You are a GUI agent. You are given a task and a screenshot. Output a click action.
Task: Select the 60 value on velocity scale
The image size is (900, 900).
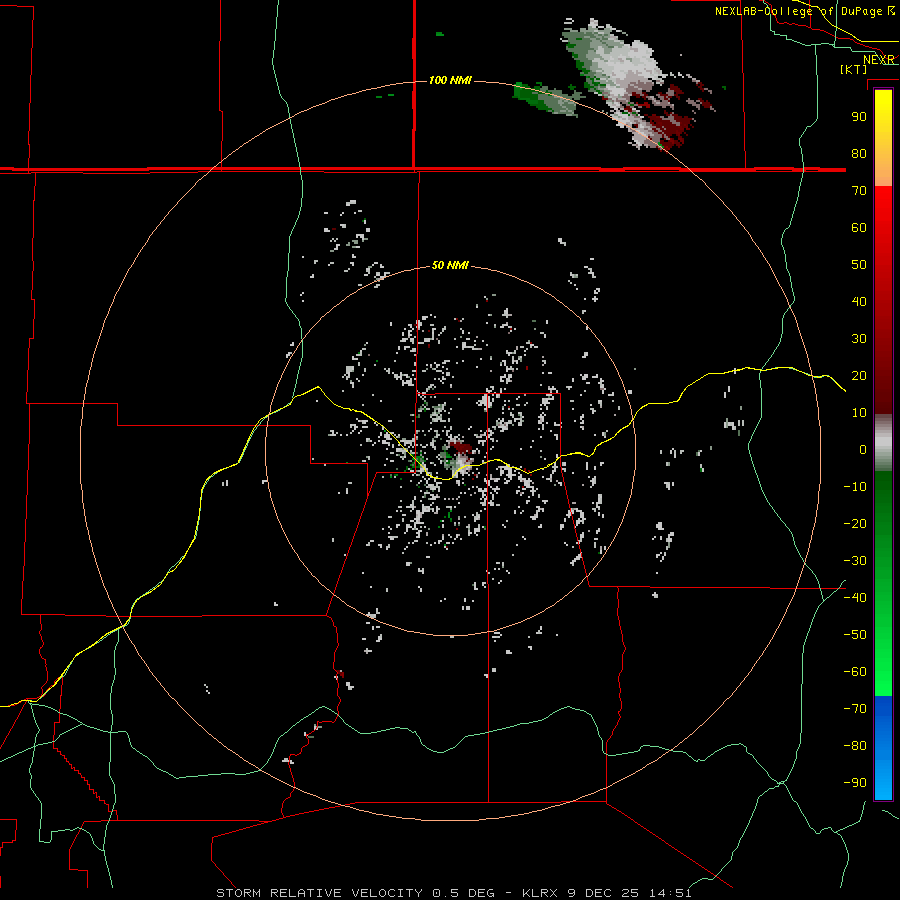(859, 227)
